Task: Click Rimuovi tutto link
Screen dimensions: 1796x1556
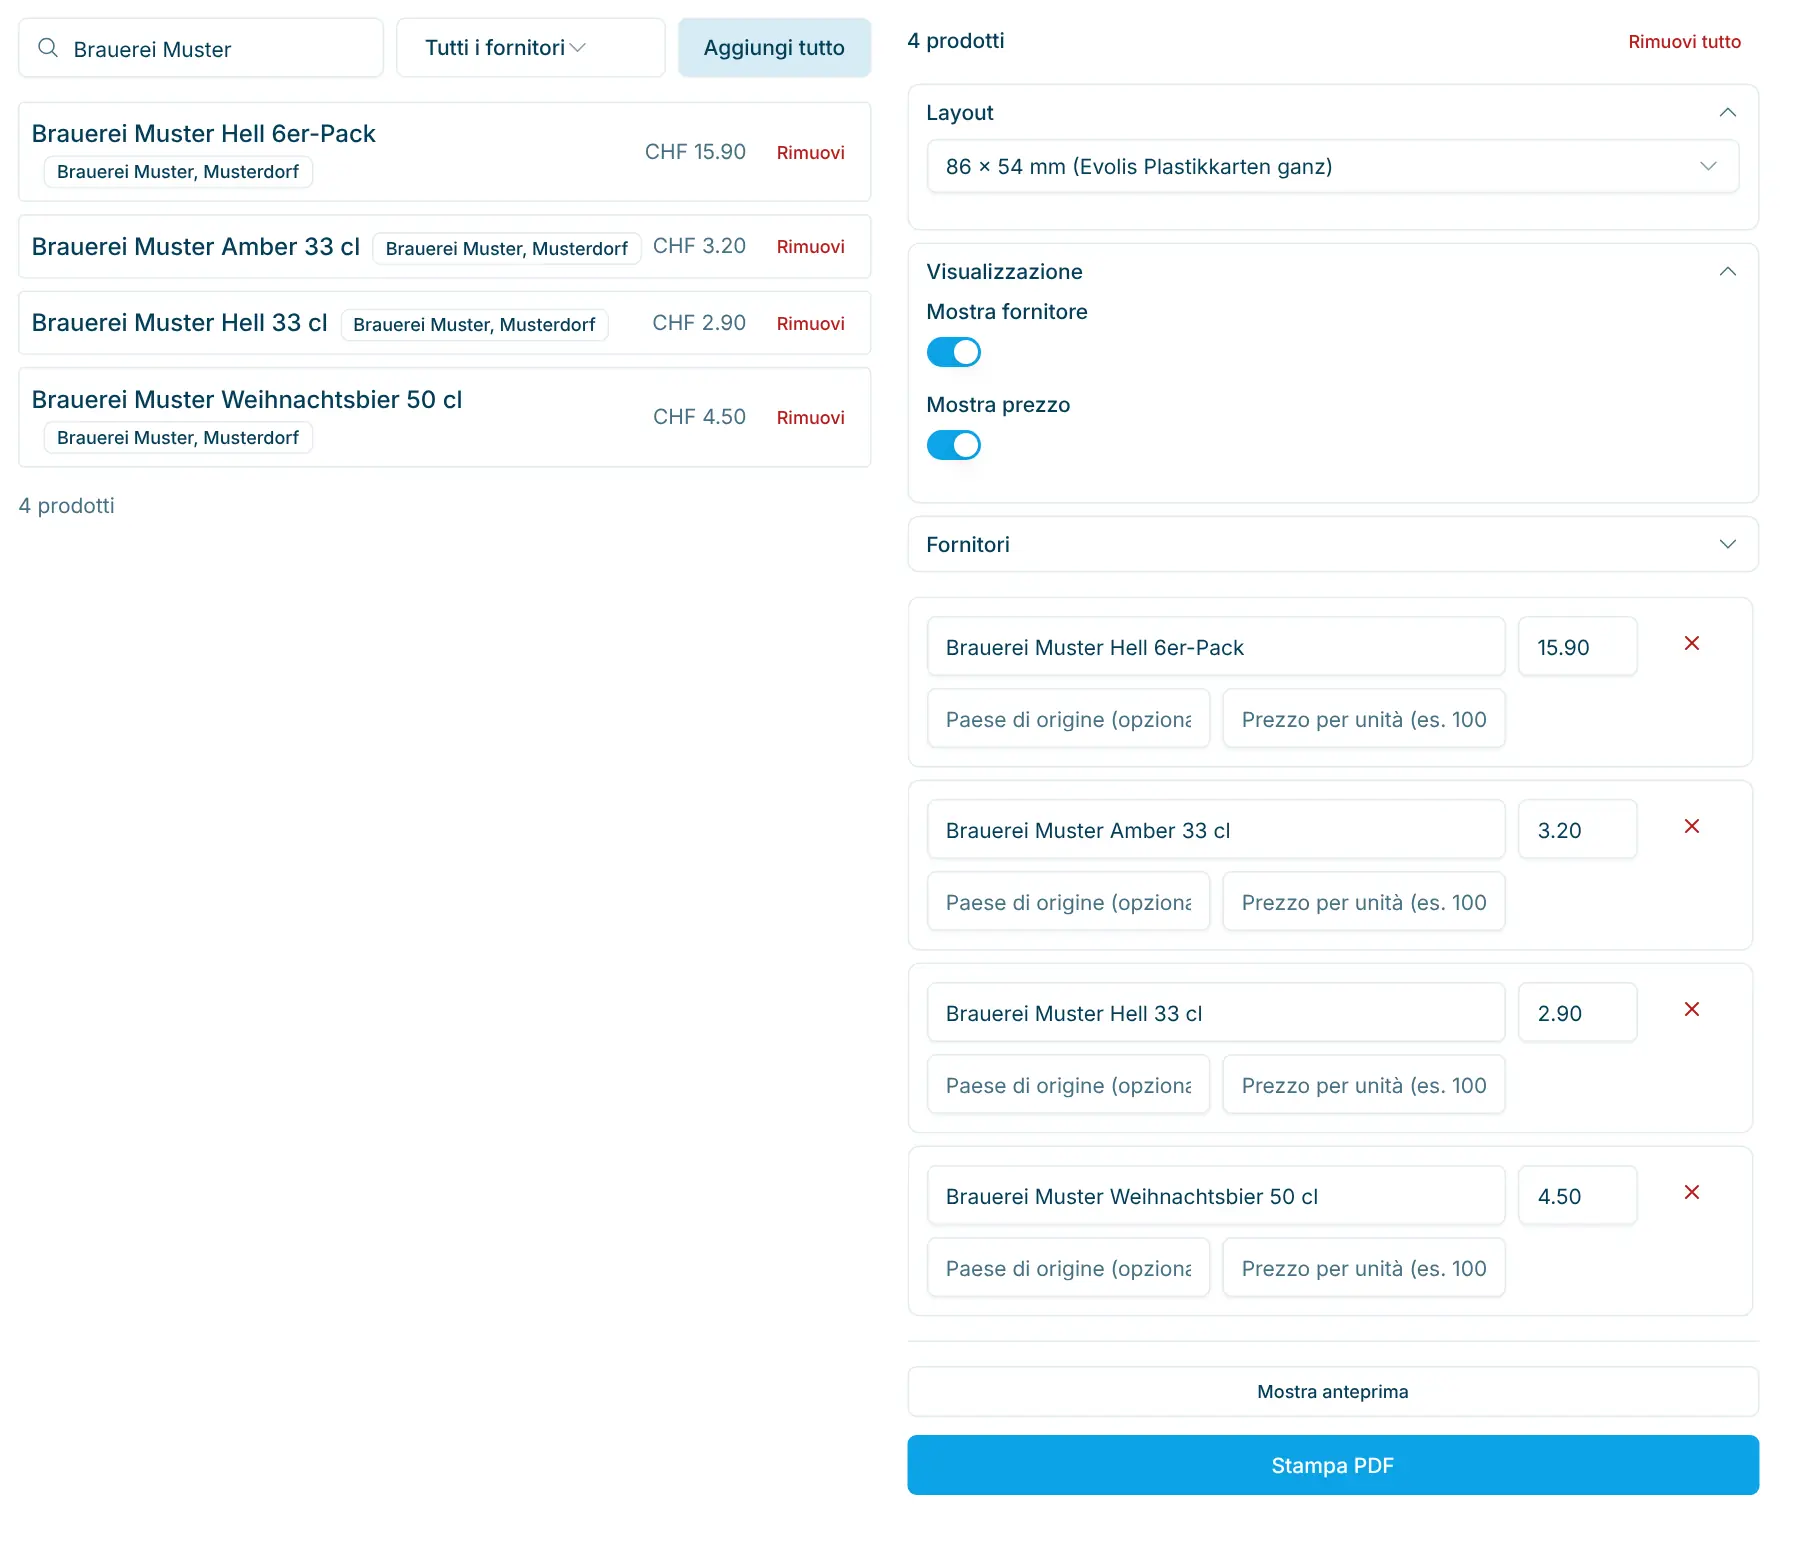Action: 1684,42
